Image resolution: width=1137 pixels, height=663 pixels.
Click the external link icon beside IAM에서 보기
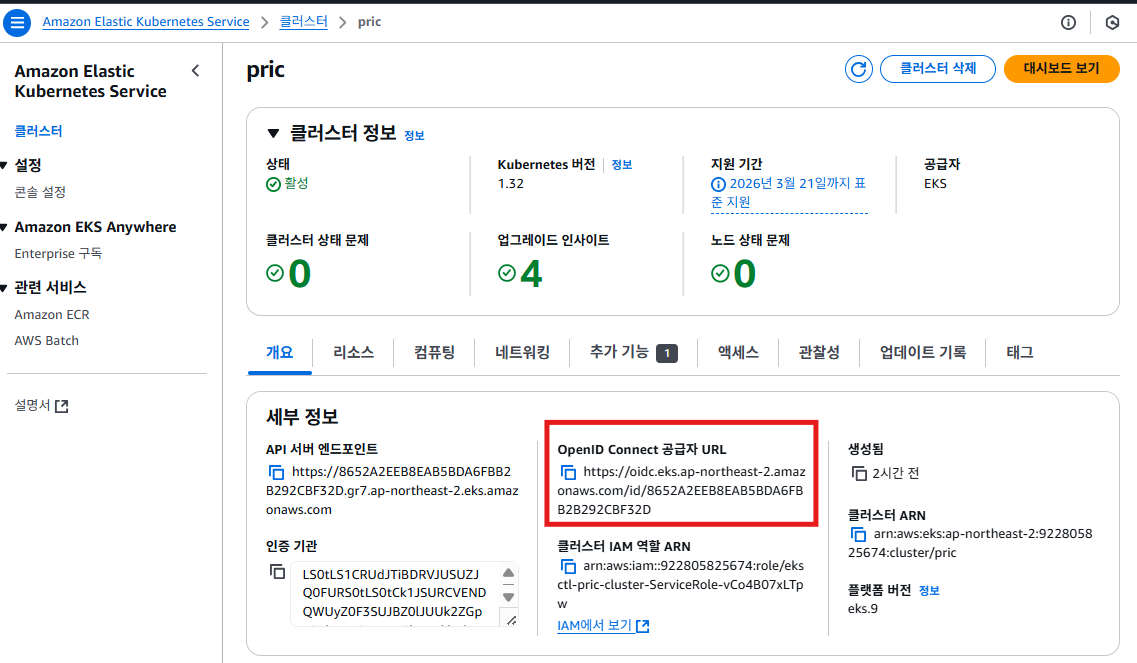(x=642, y=625)
